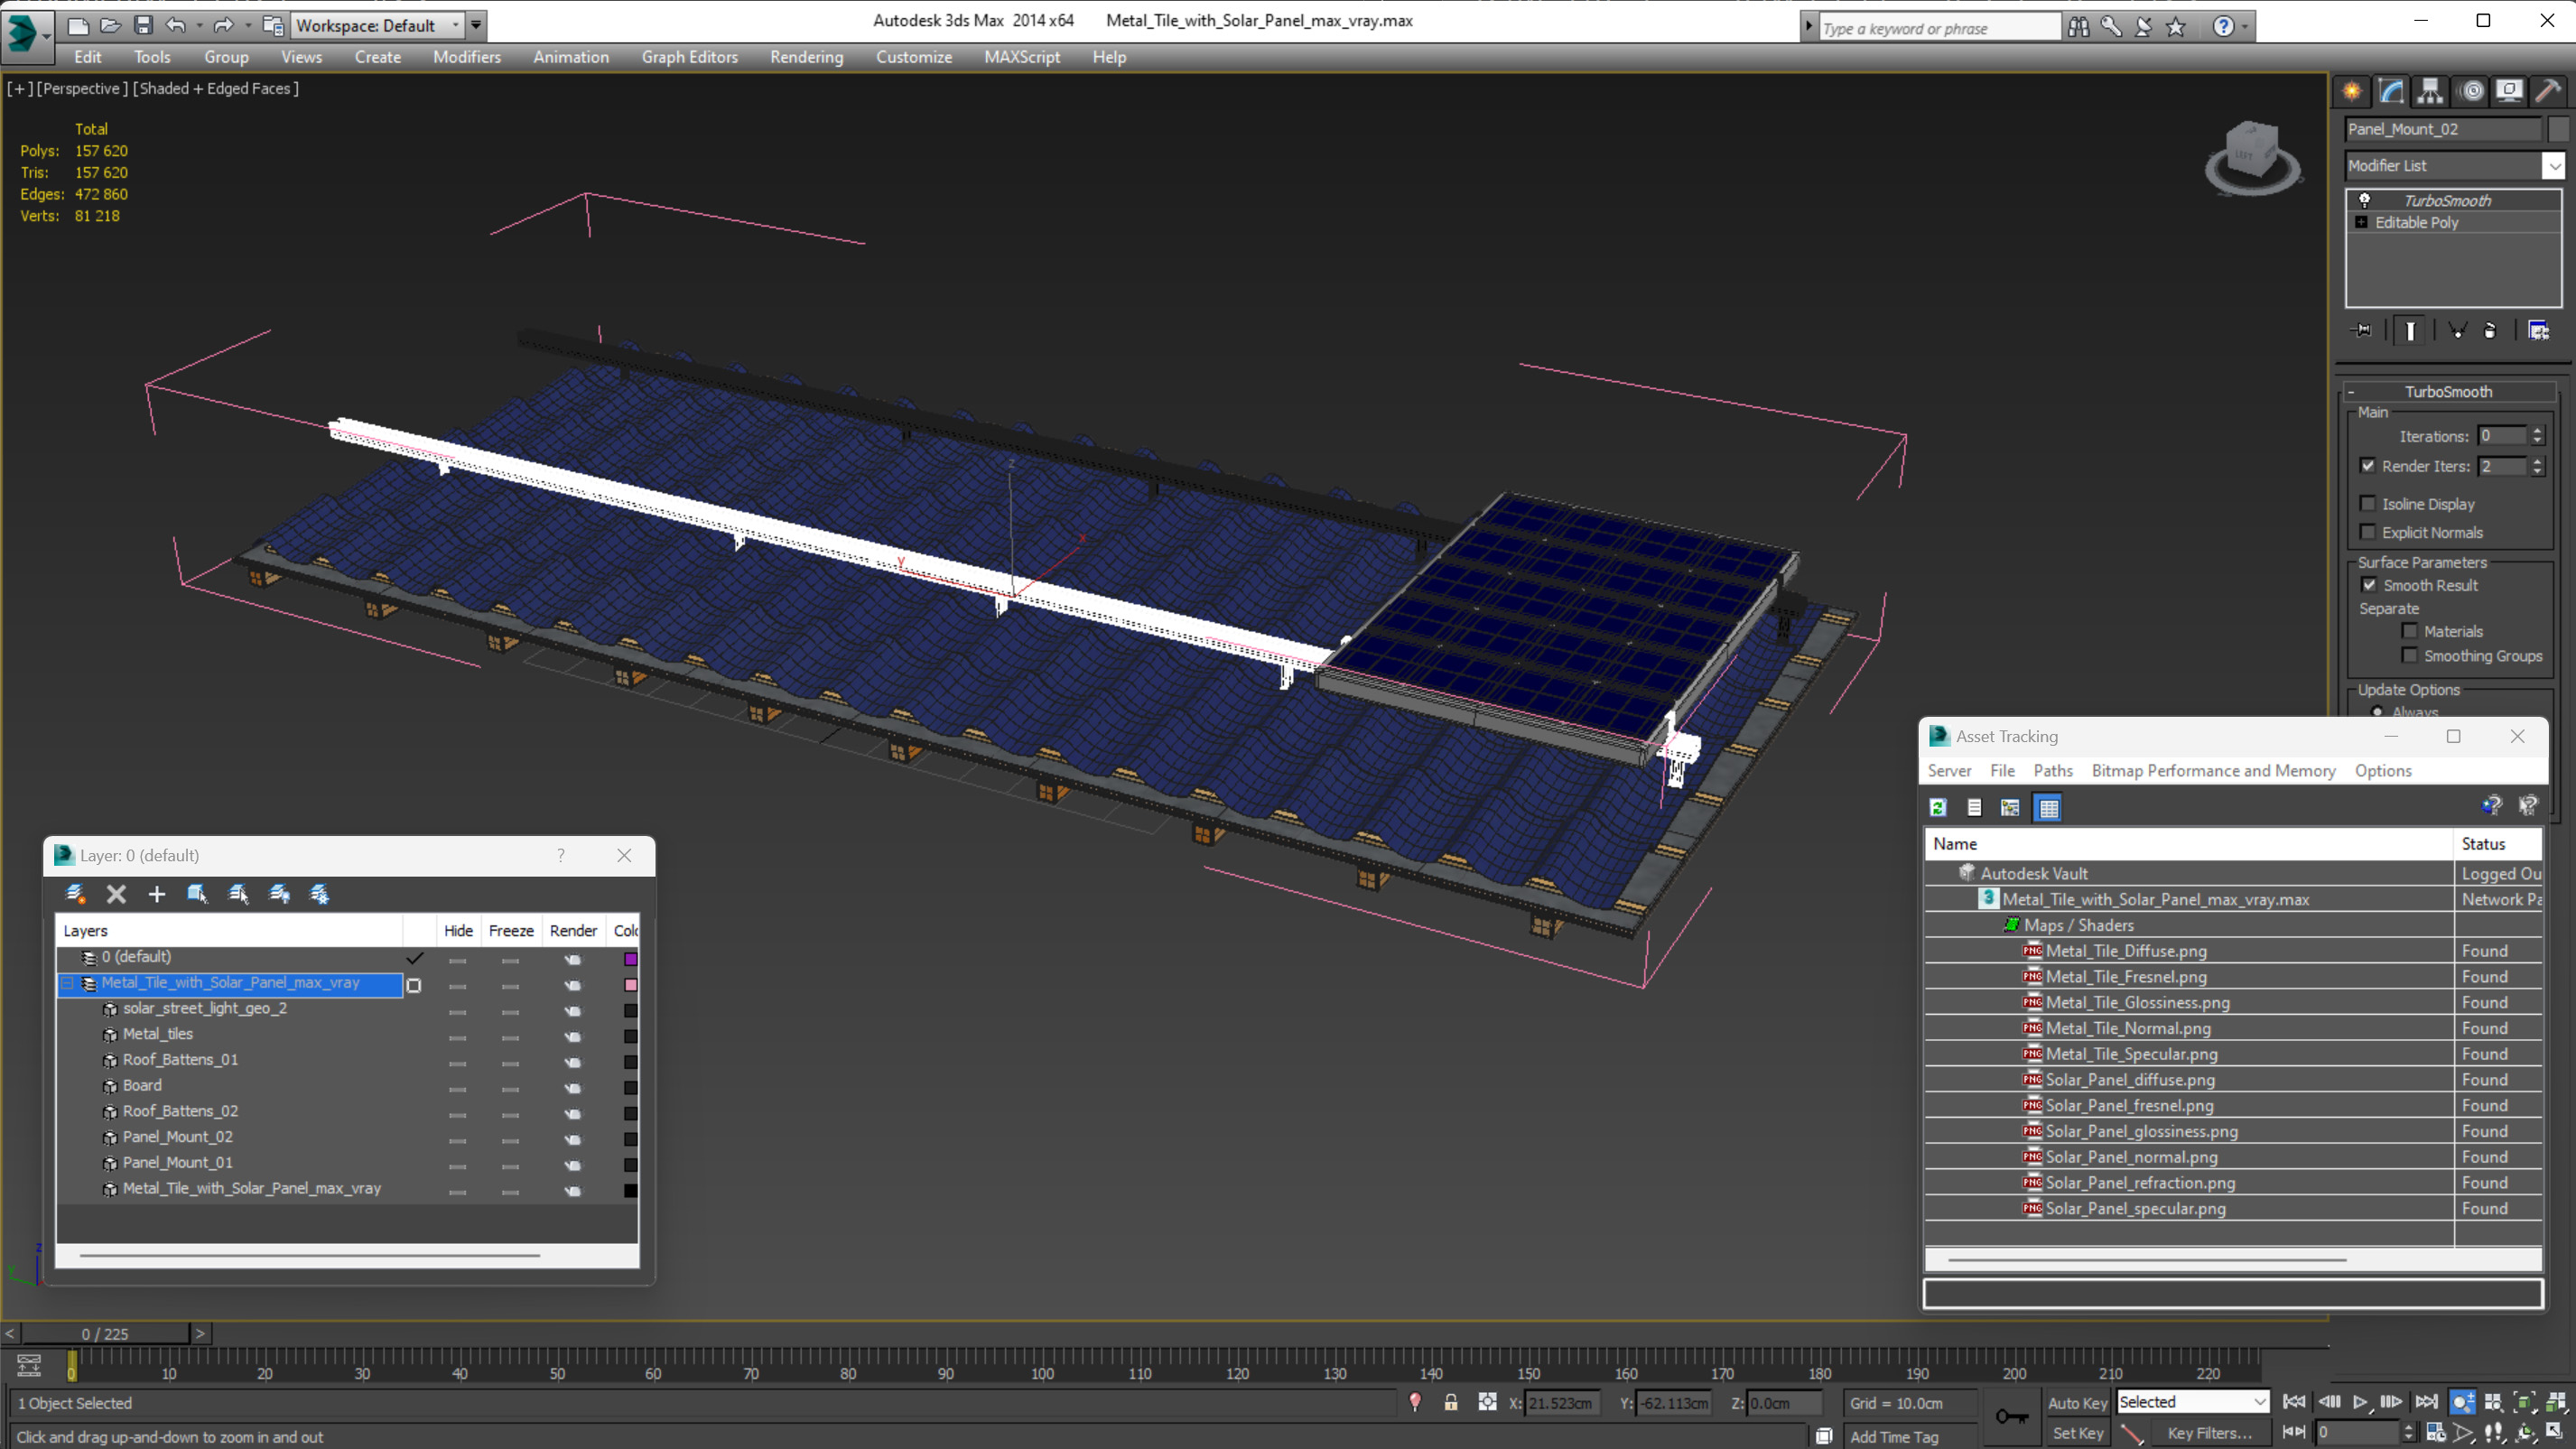Viewport: 2576px width, 1449px height.
Task: Toggle TurboSmooth modifier lightbulb visibility
Action: pyautogui.click(x=2364, y=200)
